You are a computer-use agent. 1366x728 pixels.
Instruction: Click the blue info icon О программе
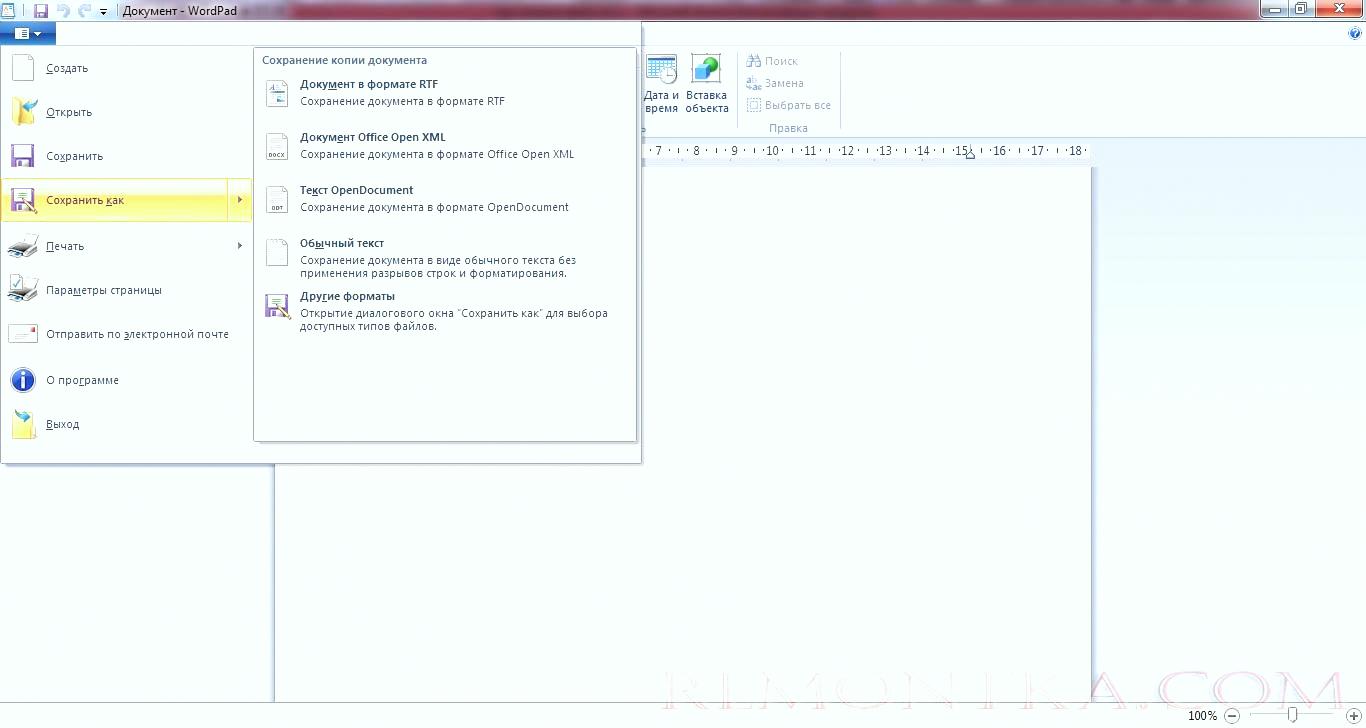23,380
